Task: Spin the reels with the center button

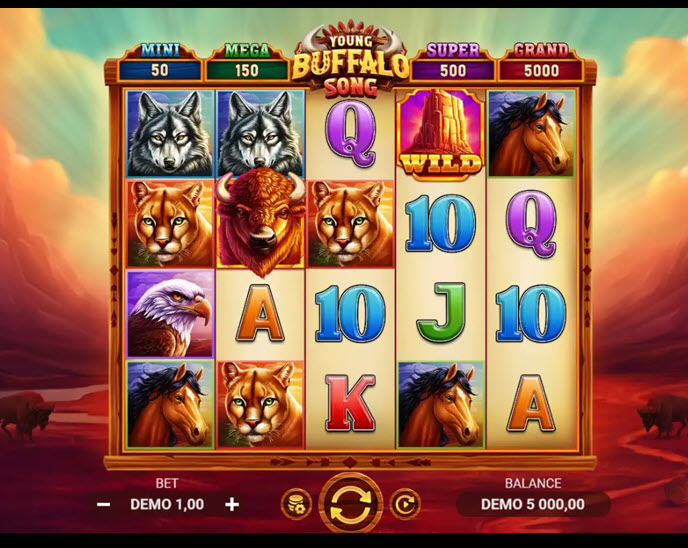Action: pyautogui.click(x=351, y=503)
